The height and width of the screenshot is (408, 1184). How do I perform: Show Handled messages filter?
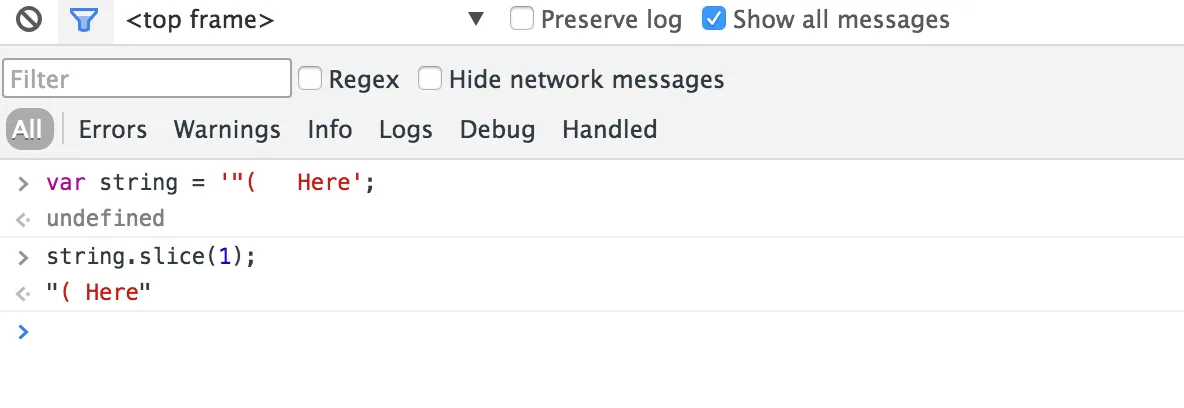[x=609, y=129]
